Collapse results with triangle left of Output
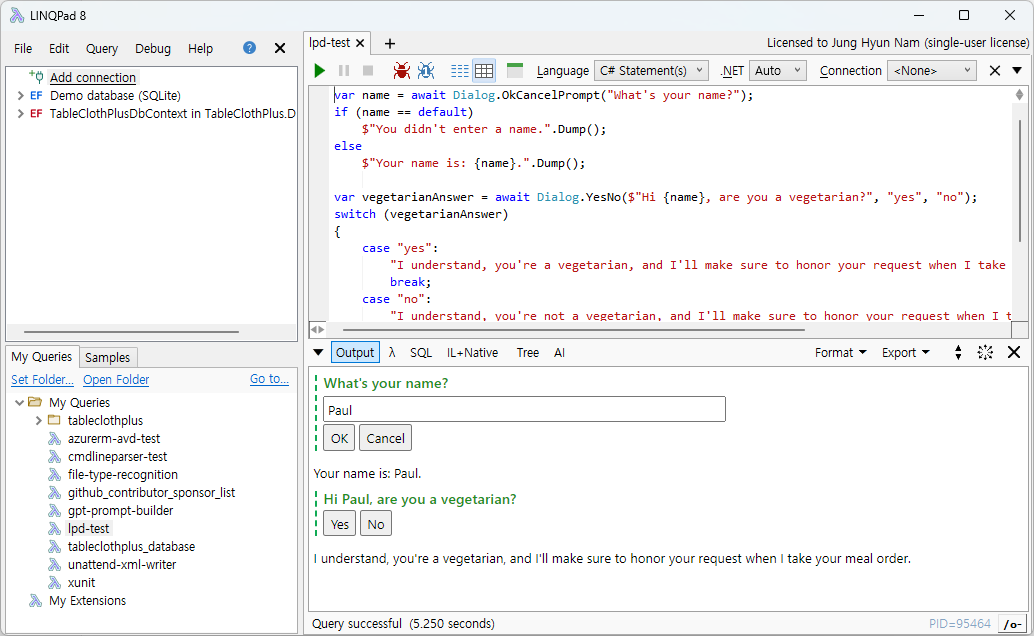The height and width of the screenshot is (636, 1034). click(x=318, y=352)
